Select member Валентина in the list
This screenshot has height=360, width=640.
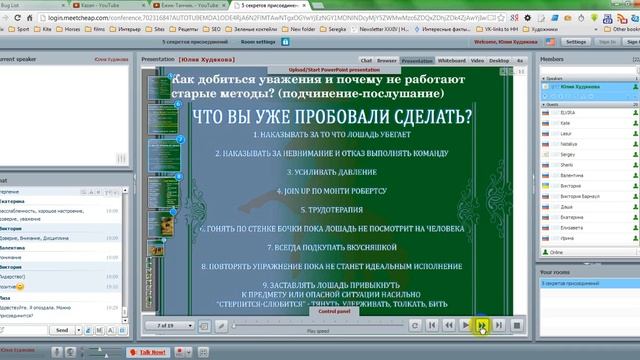[x=590, y=175]
